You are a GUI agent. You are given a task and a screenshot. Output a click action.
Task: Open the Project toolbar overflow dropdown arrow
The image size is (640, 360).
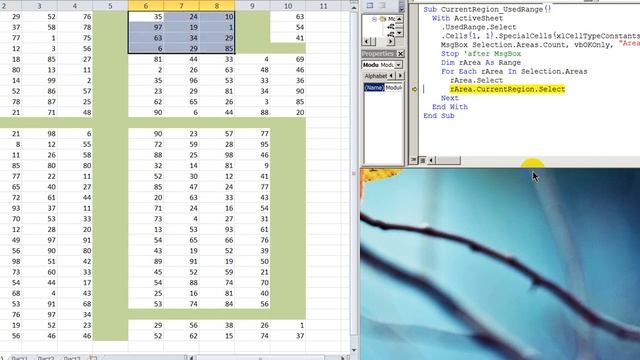click(401, 8)
